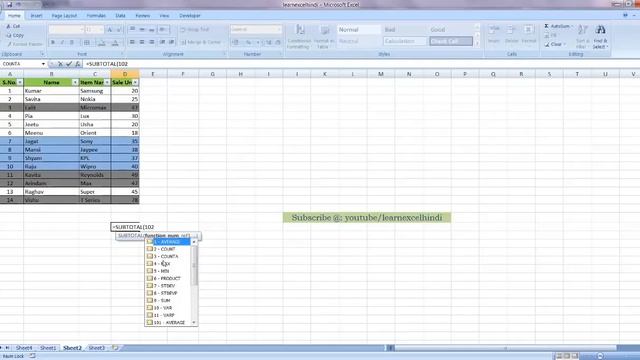640x360 pixels.
Task: Click the Decrease Font Size icon
Action: [119, 29]
